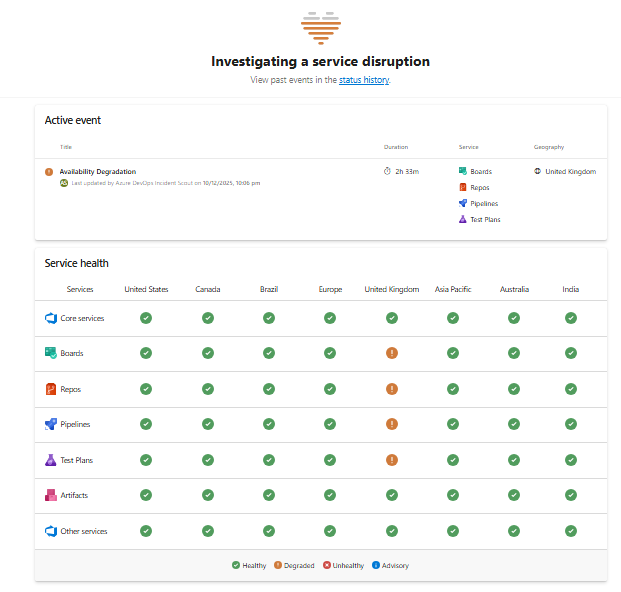Click the Core services icon in Service health
Viewport: 621px width, 592px height.
click(51, 318)
